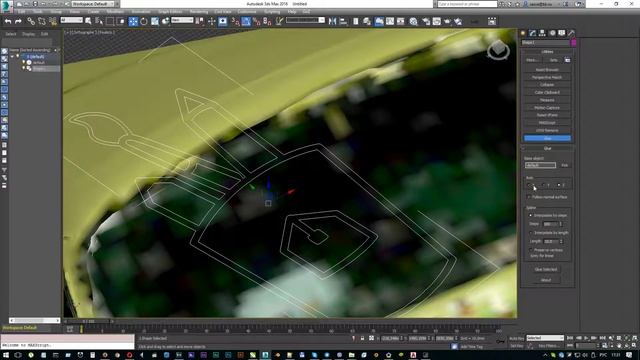Click the Redo arrow in main toolbar
Screen dimensions: 640x360
pyautogui.click(x=18, y=21)
